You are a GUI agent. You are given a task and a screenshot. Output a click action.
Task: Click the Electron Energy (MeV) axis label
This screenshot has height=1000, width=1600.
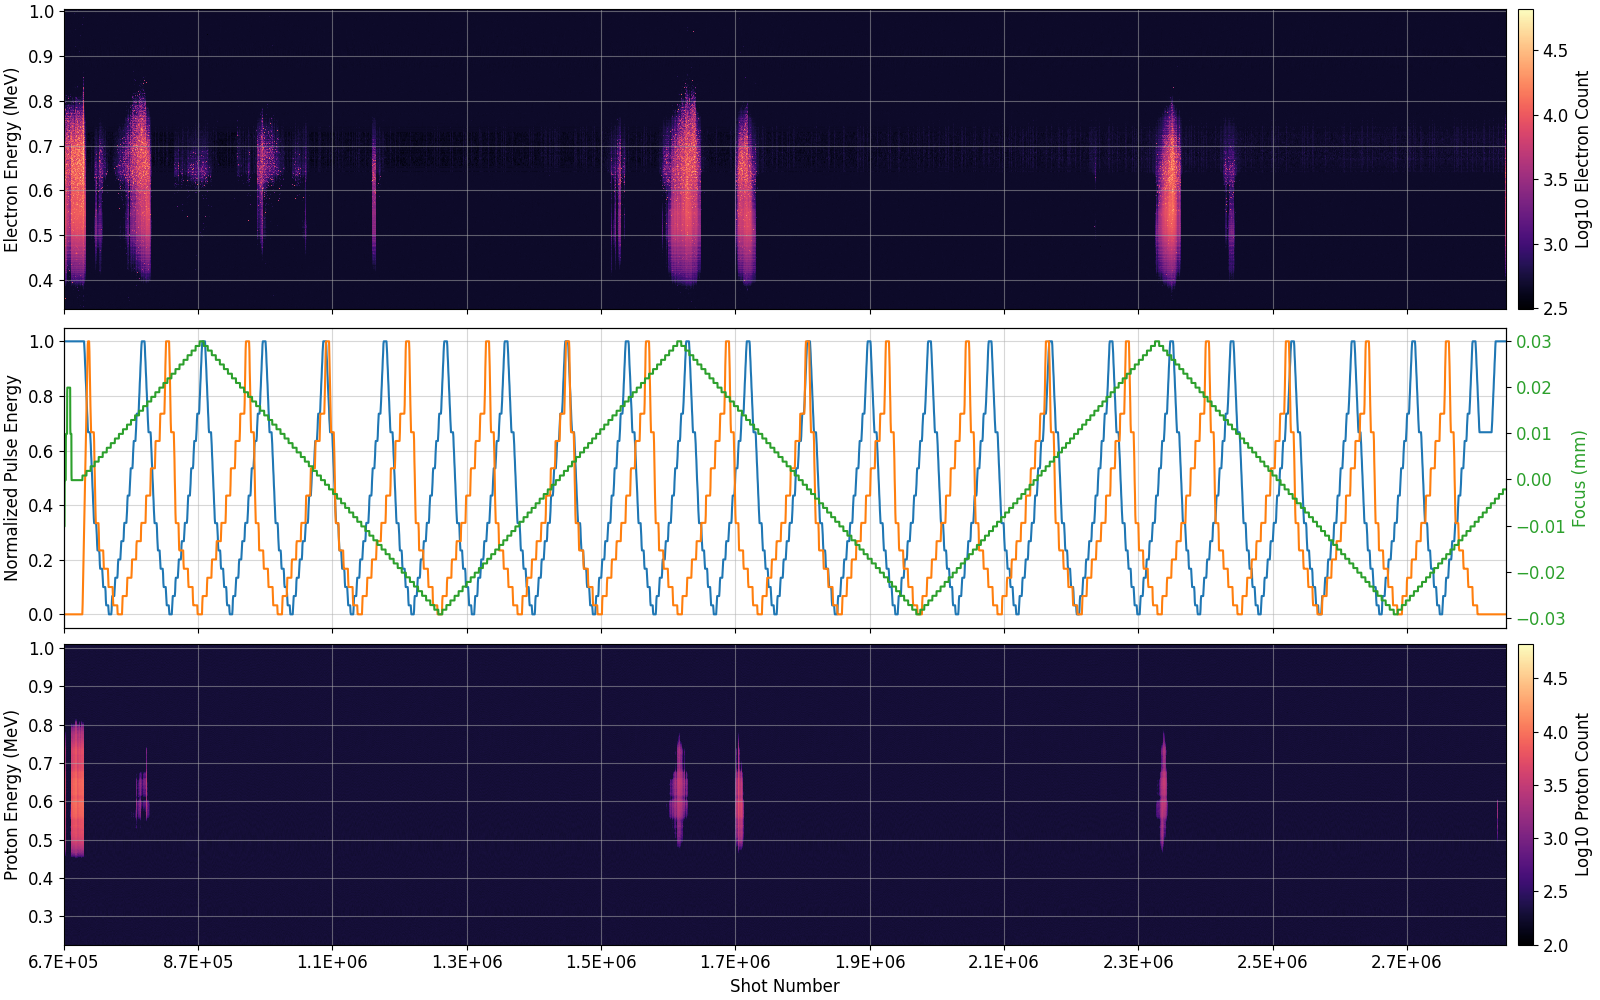pos(11,160)
